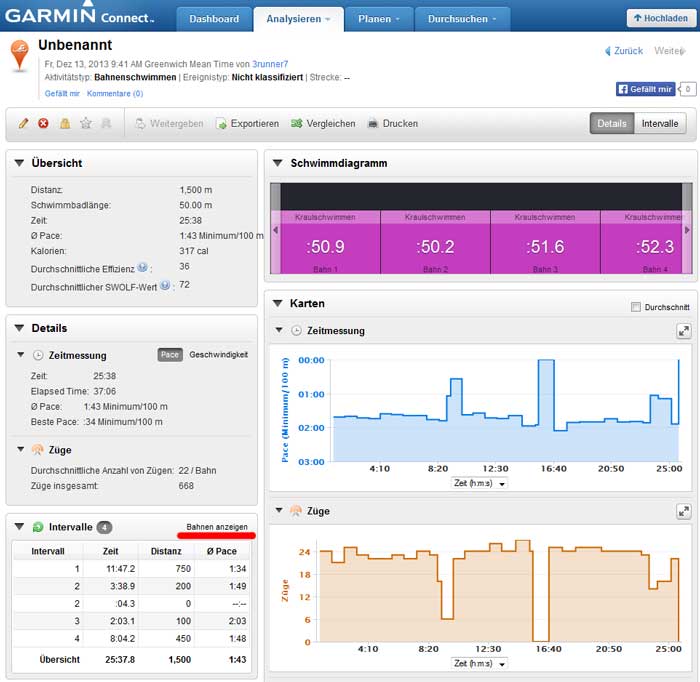Collapse the Übersicht panel
This screenshot has width=700, height=682.
point(19,163)
